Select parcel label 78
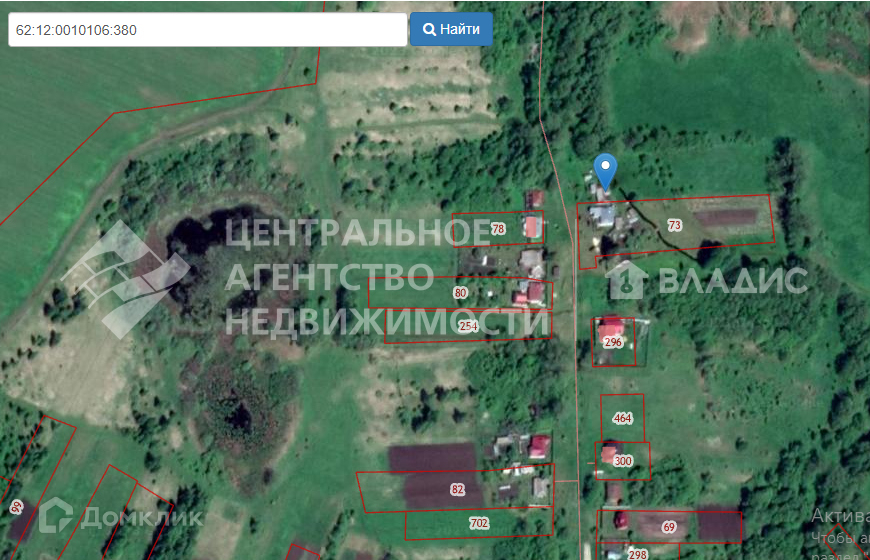This screenshot has height=560, width=870. coord(498,229)
